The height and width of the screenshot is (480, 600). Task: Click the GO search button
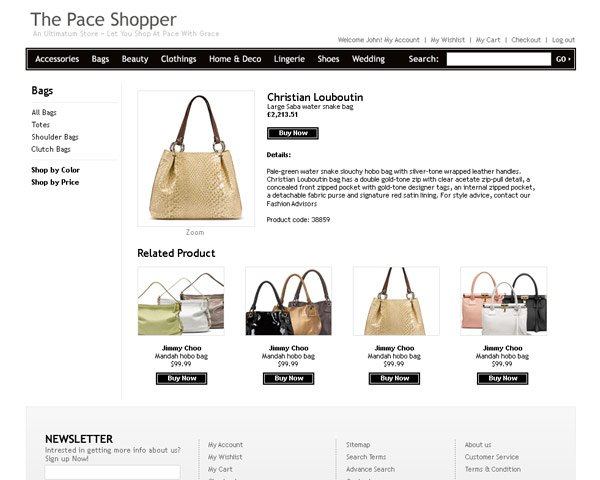[563, 59]
